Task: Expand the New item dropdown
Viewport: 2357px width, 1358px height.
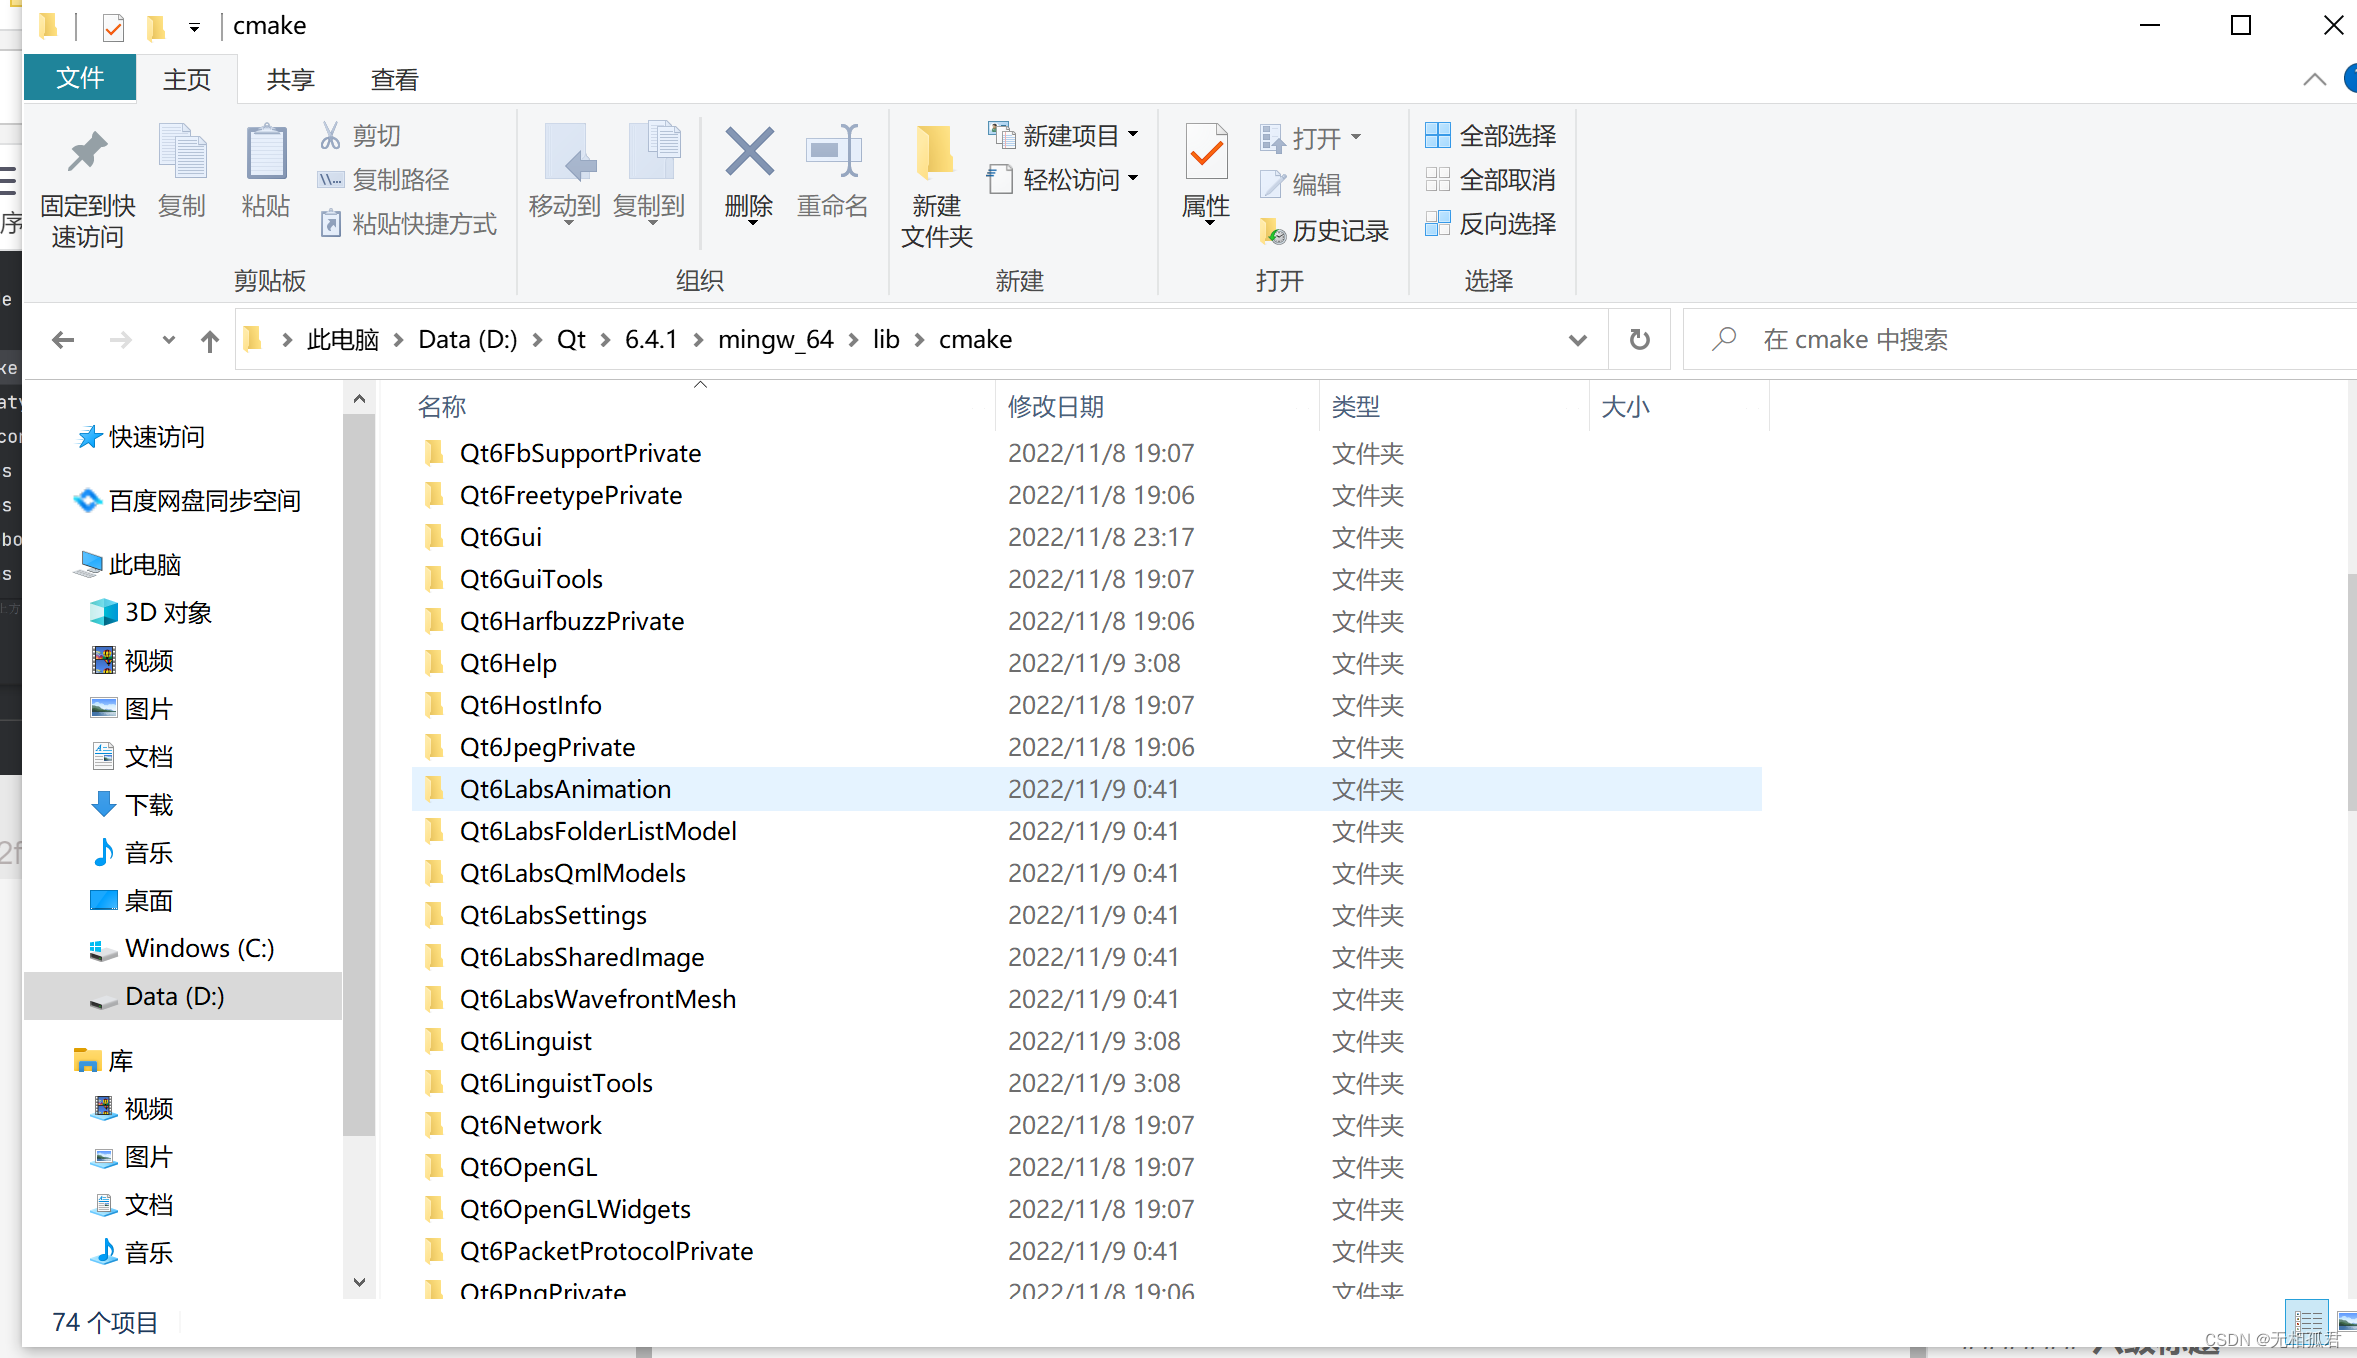Action: click(1134, 134)
